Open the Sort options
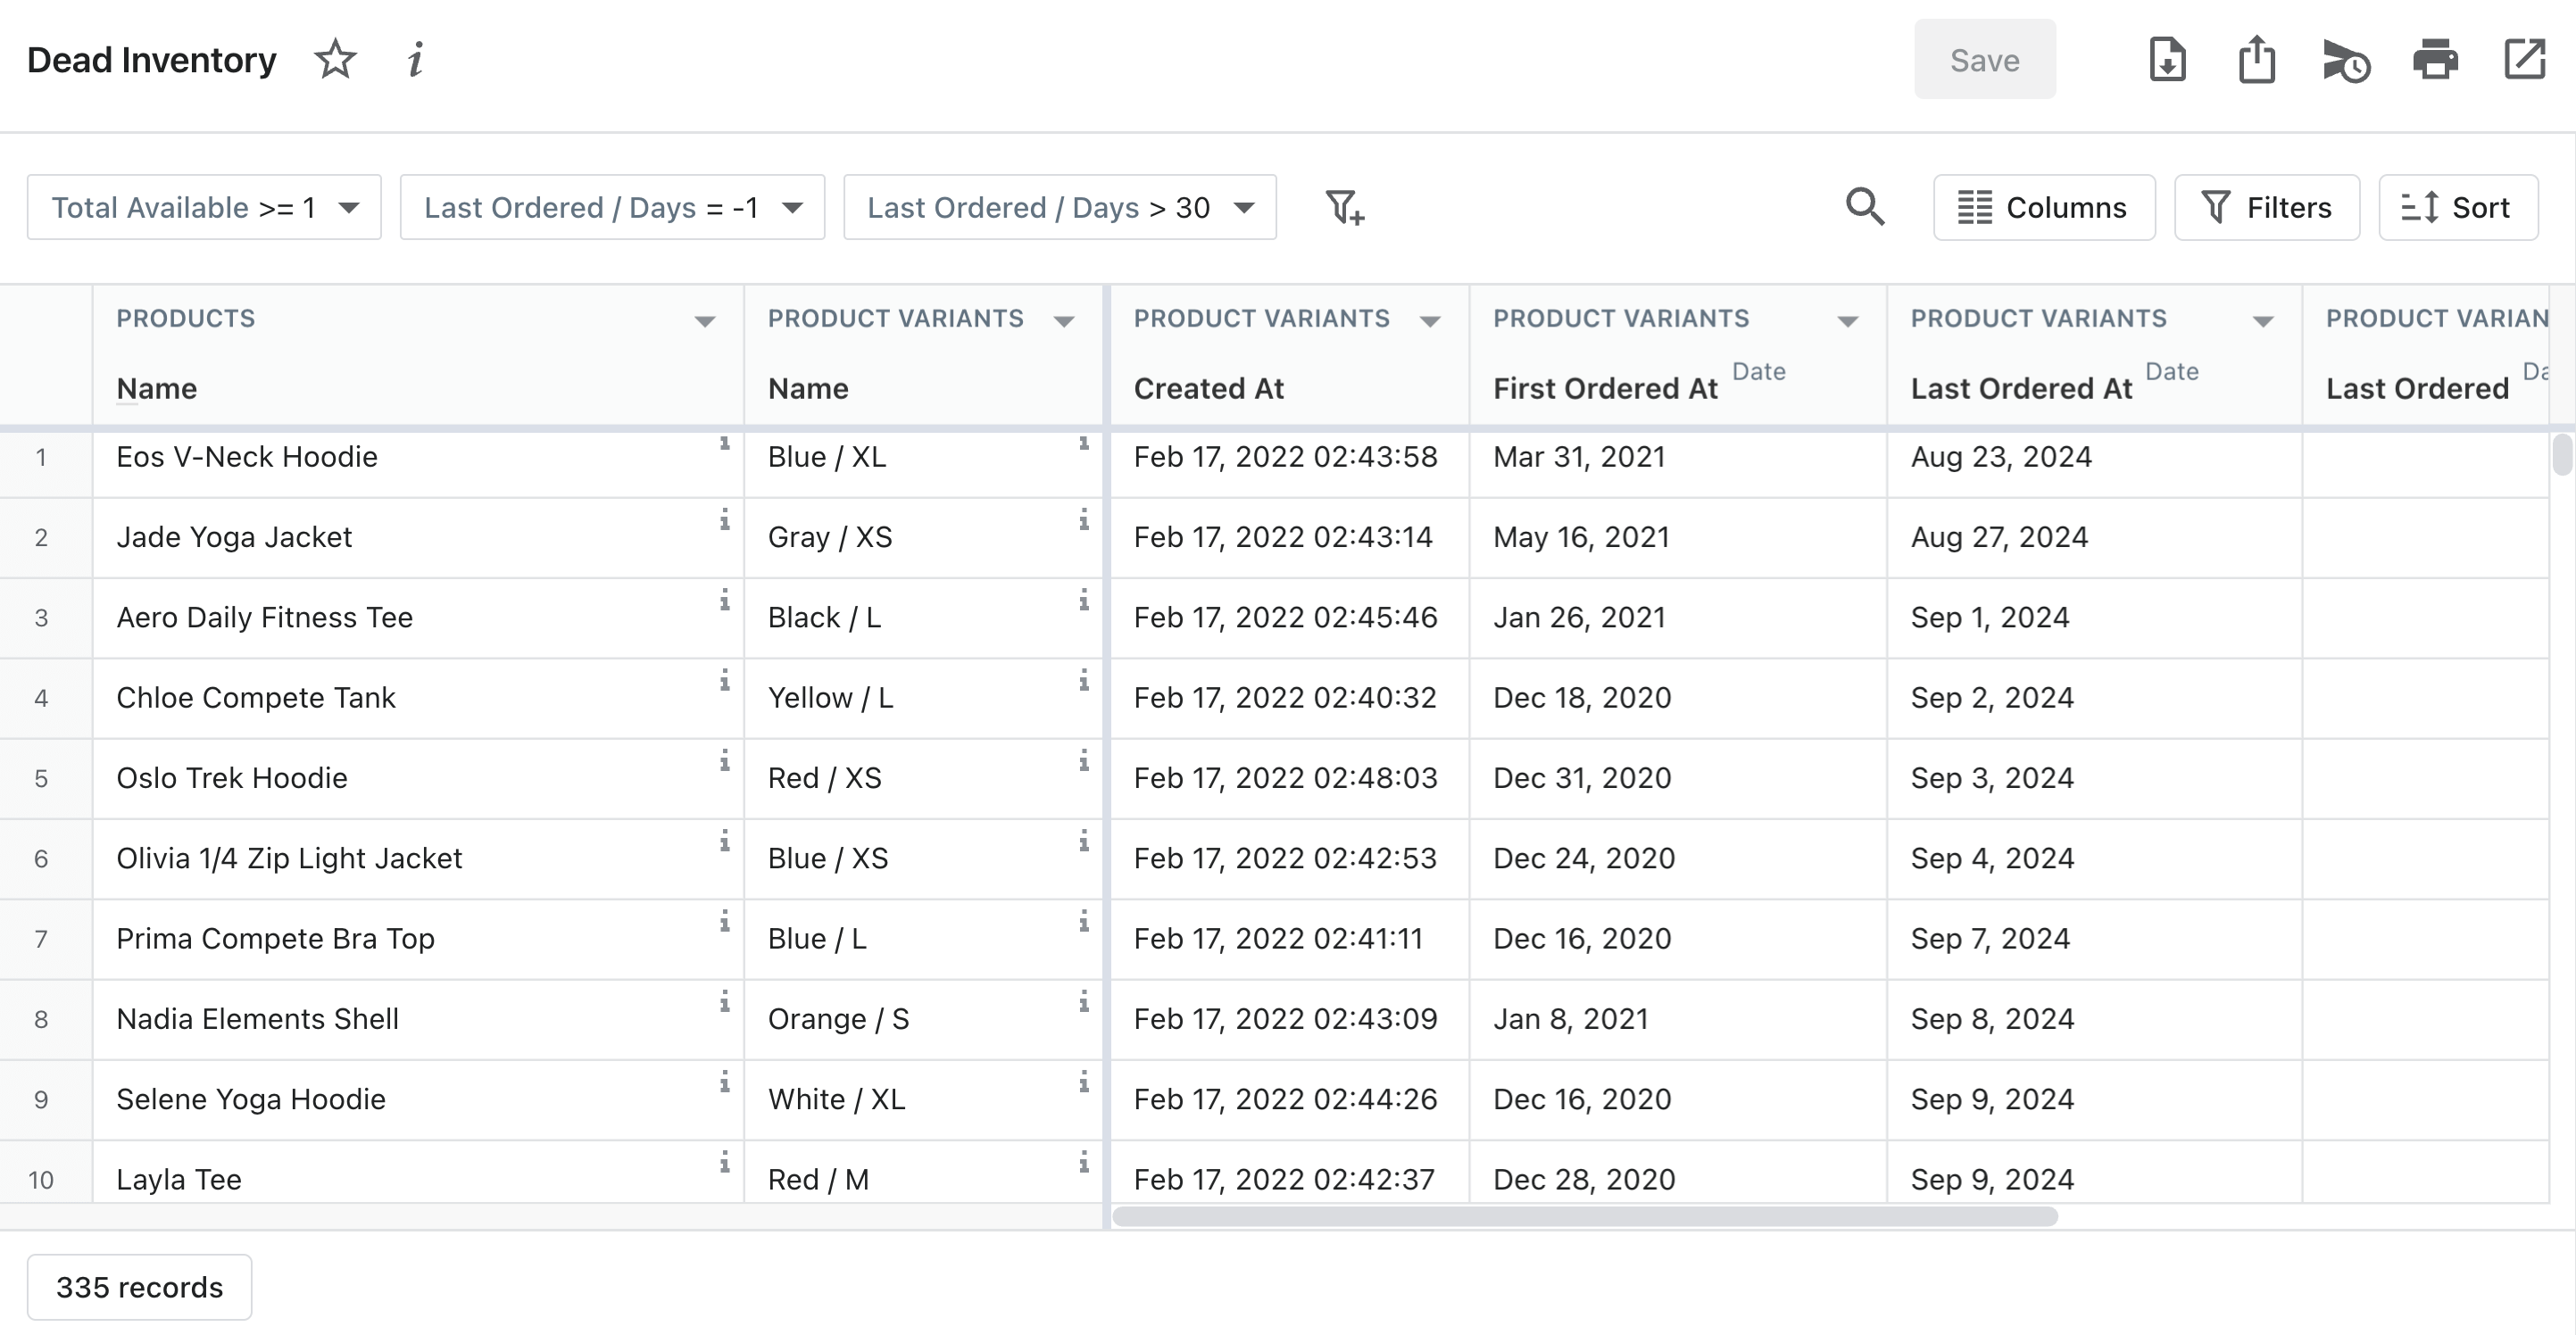 pos(2458,207)
